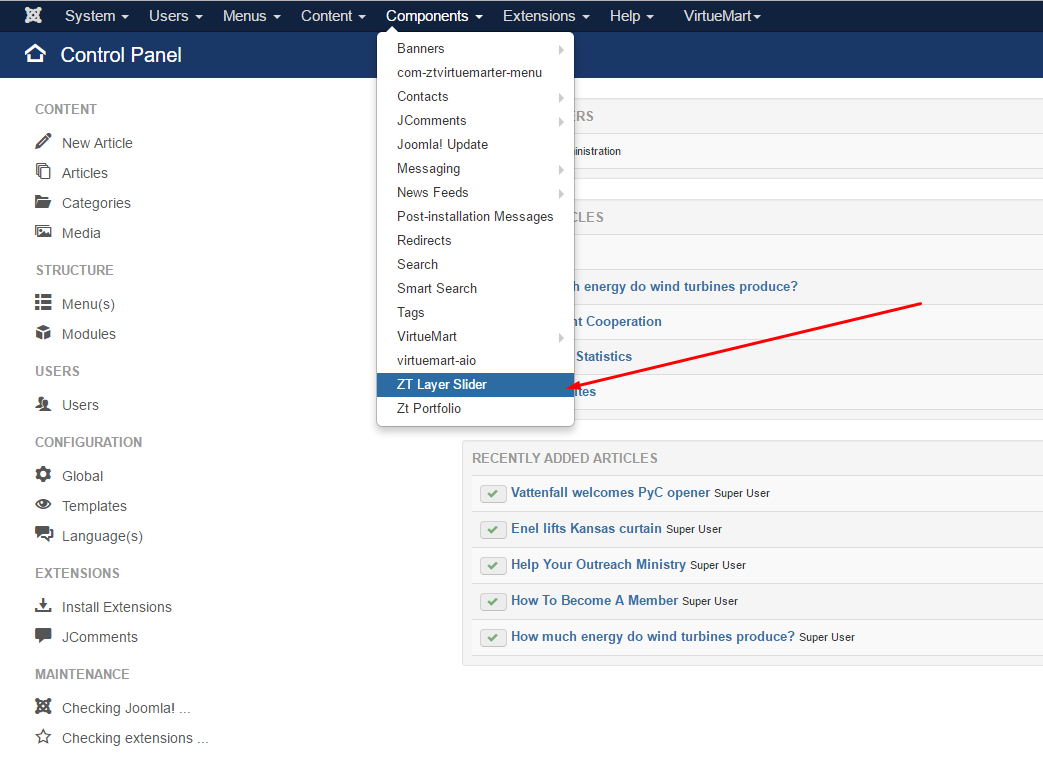Viewport: 1043px width, 763px height.
Task: Open the article Vattenfall welcomes PyC opener
Action: pyautogui.click(x=611, y=492)
